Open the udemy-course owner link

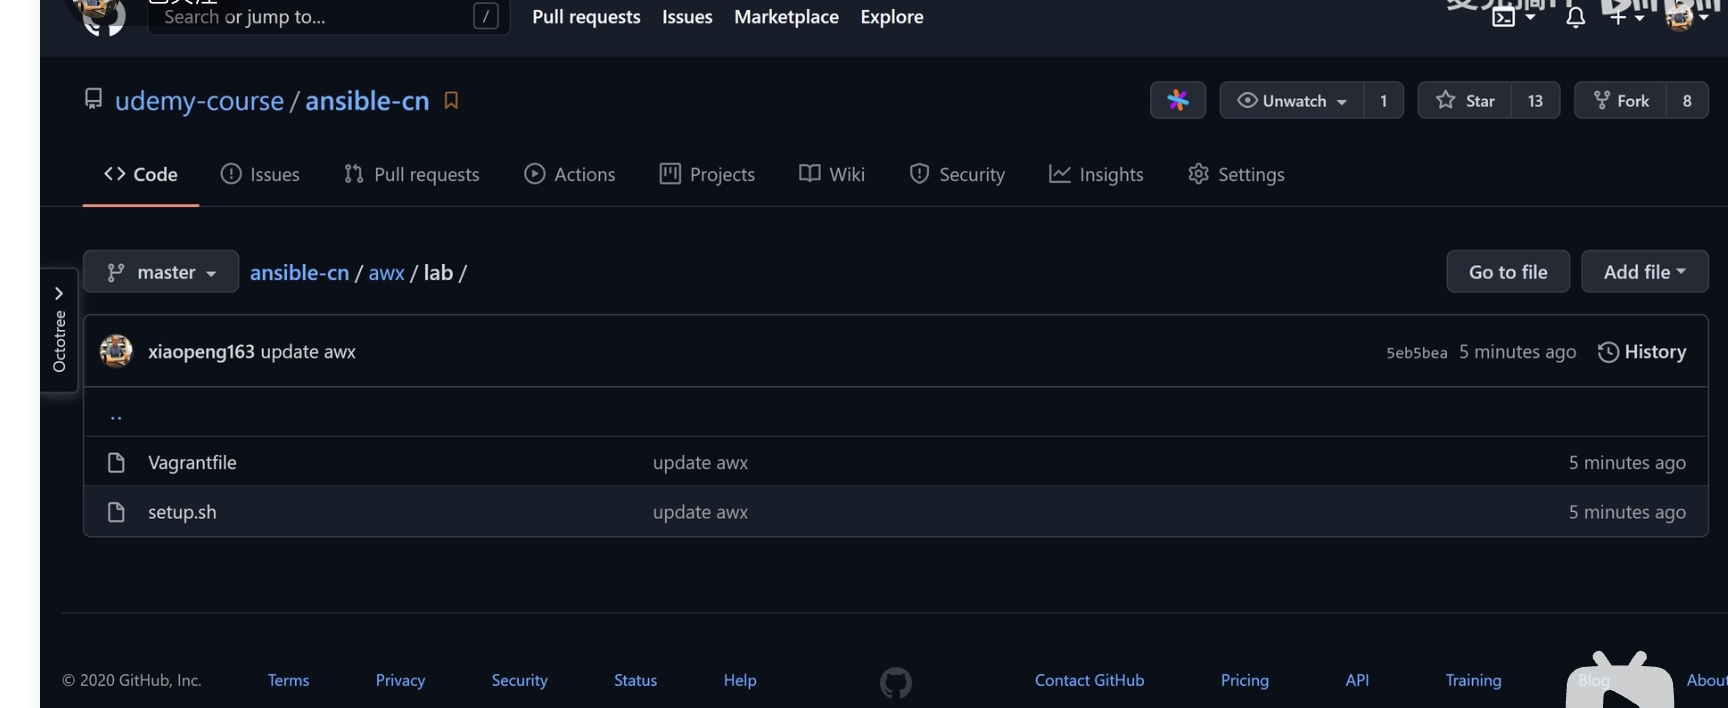pyautogui.click(x=199, y=101)
